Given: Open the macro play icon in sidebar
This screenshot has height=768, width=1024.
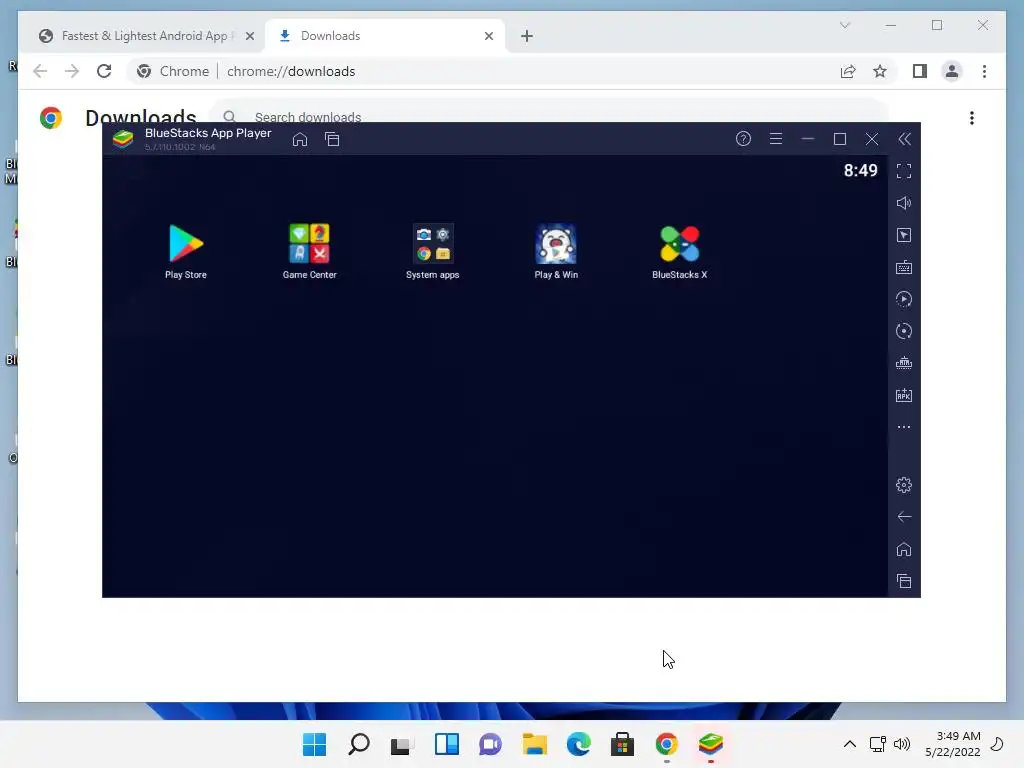Looking at the screenshot, I should [x=904, y=299].
